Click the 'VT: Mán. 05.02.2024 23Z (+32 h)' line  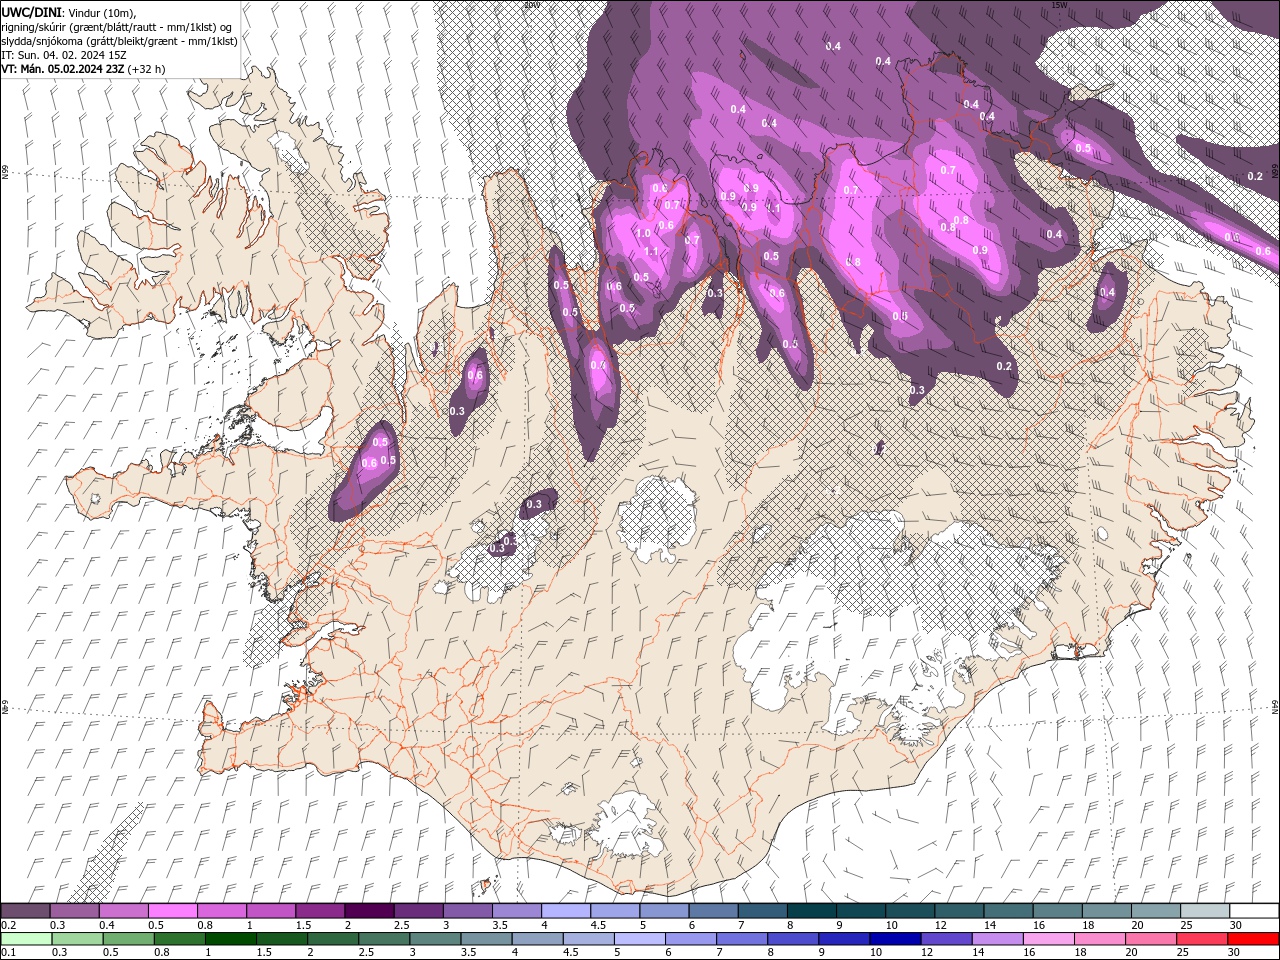[84, 69]
